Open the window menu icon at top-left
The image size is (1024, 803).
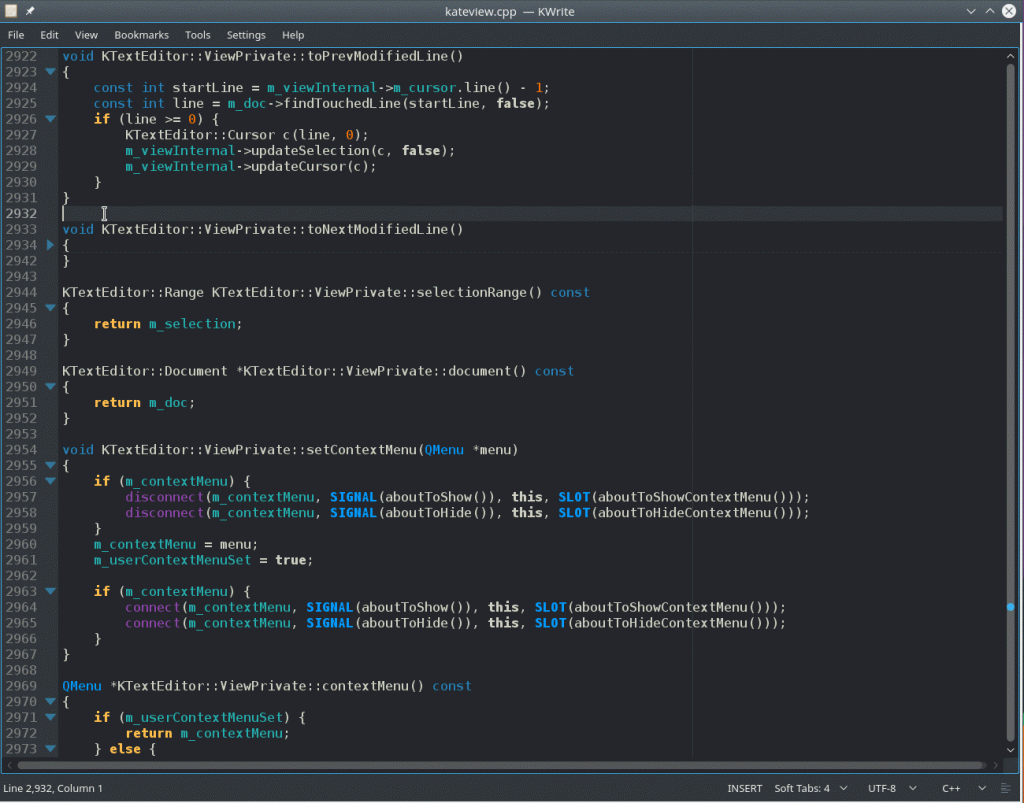[11, 11]
